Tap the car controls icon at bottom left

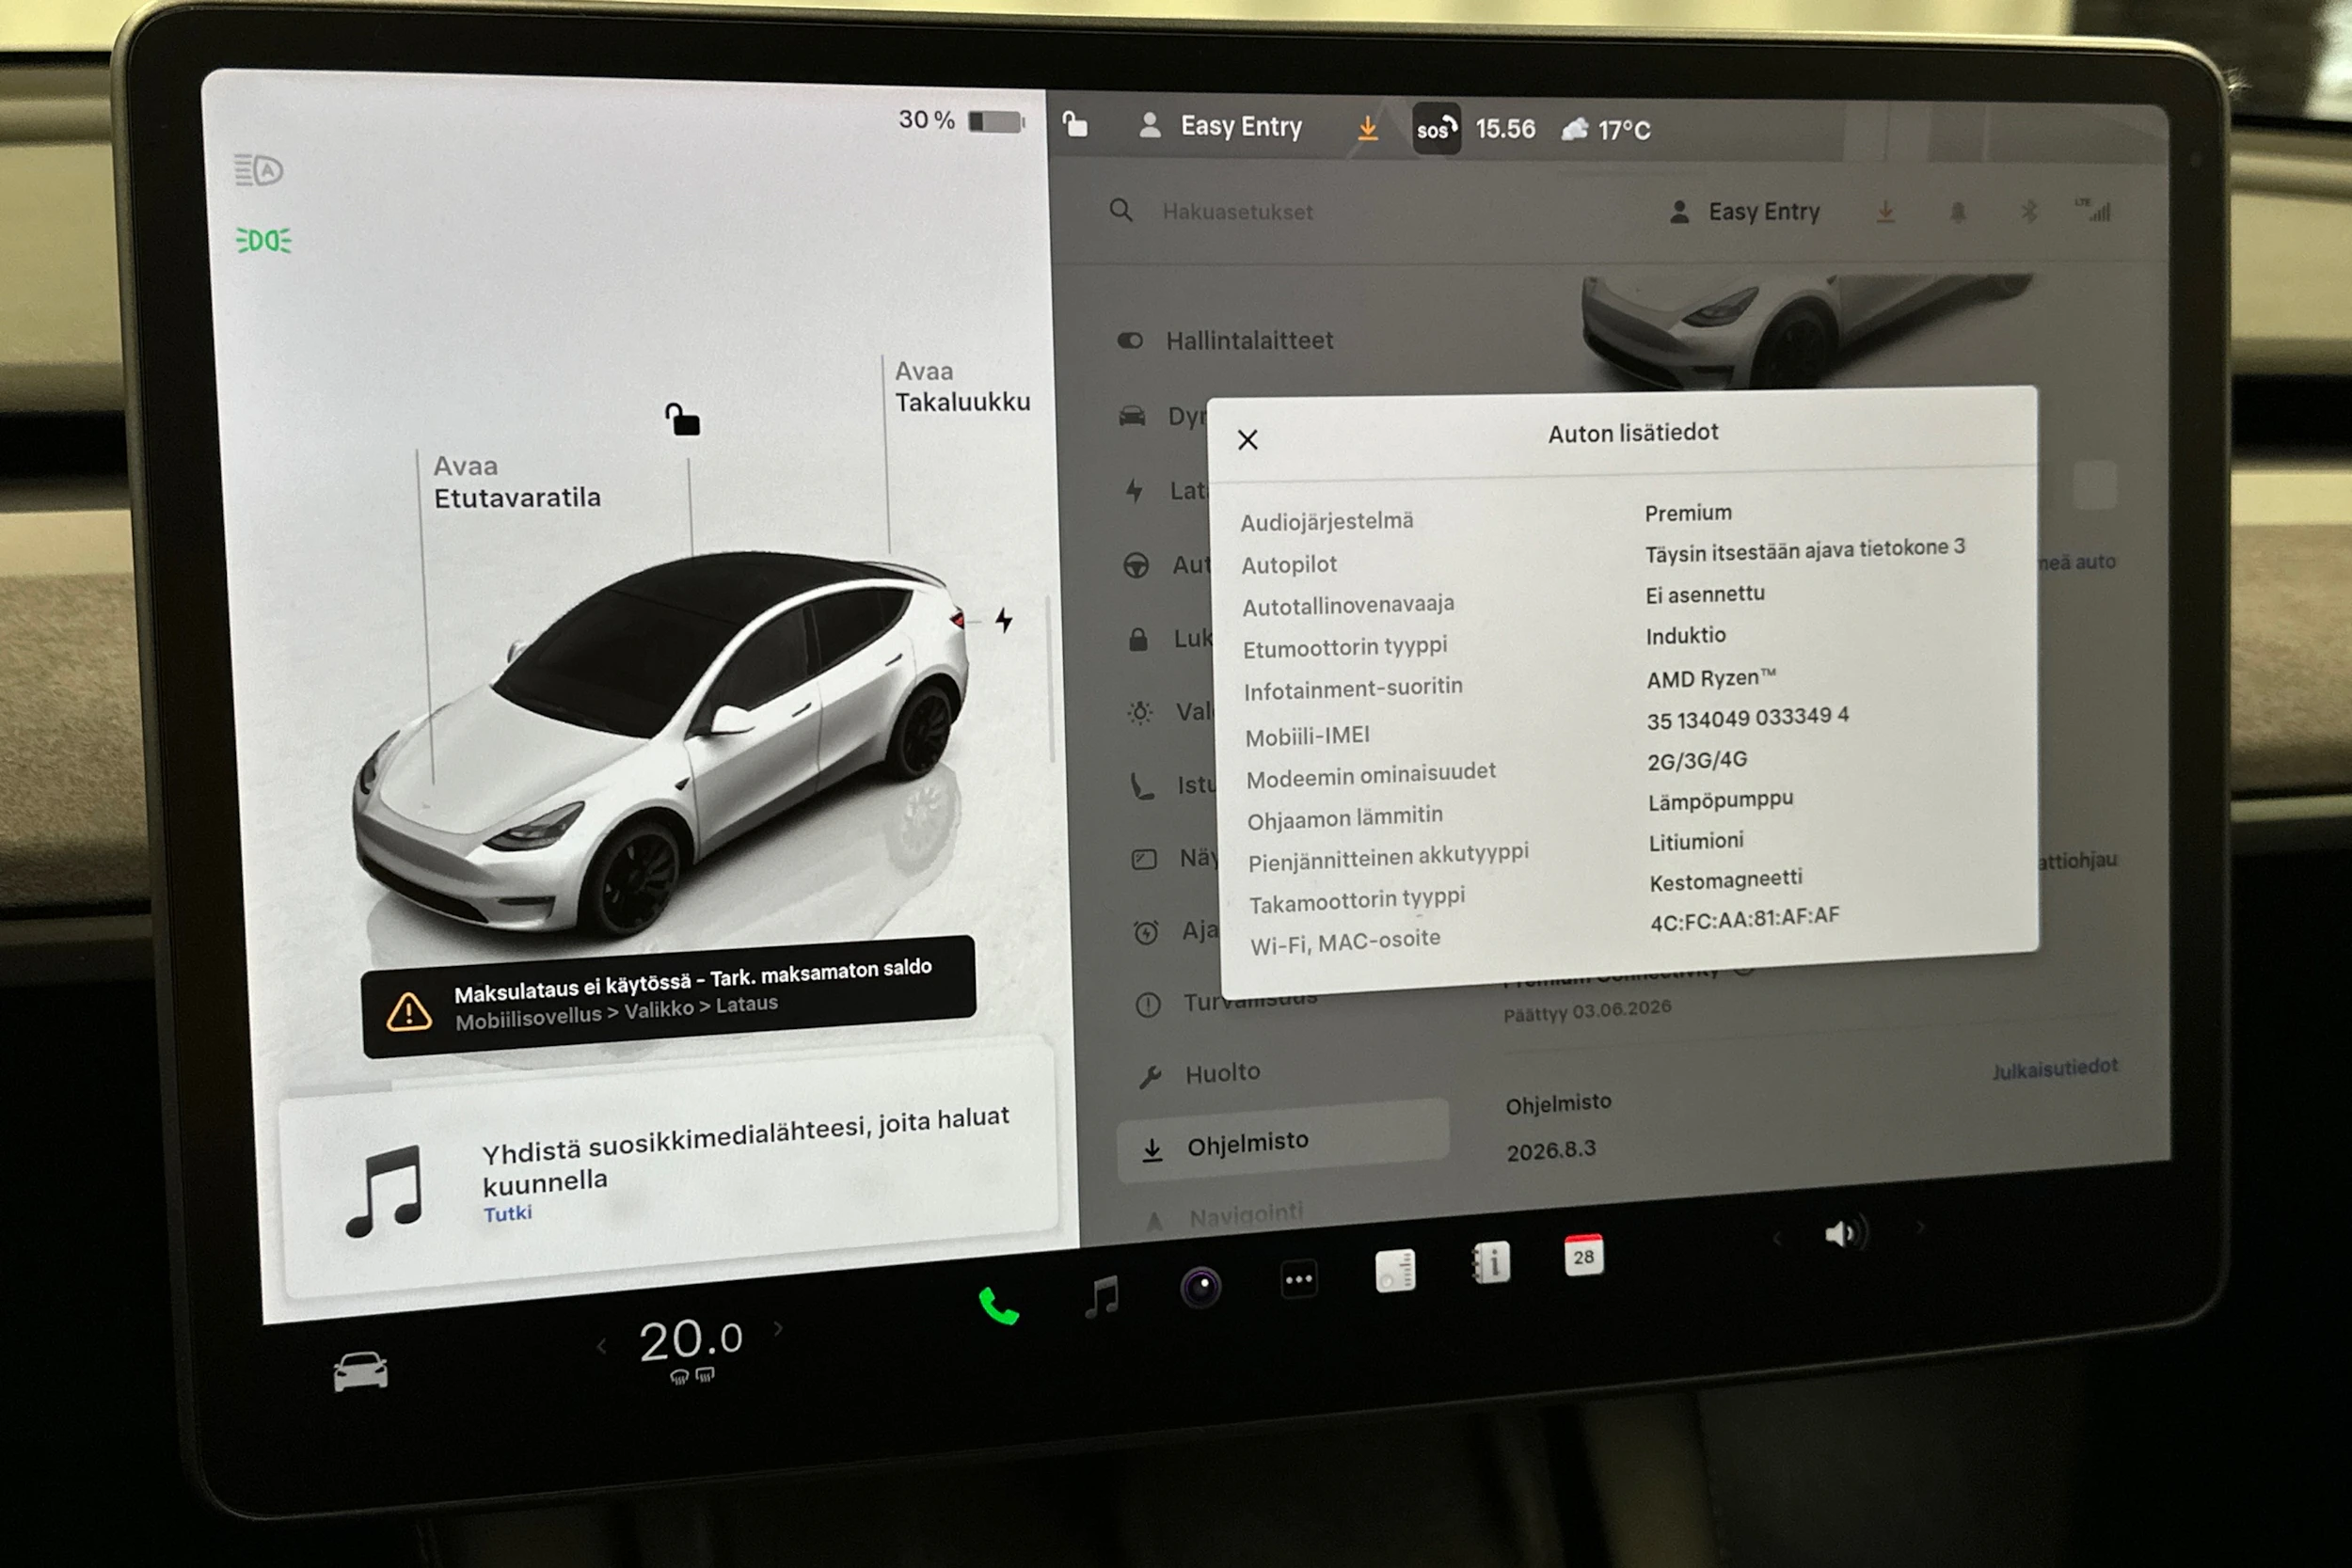click(x=361, y=1372)
